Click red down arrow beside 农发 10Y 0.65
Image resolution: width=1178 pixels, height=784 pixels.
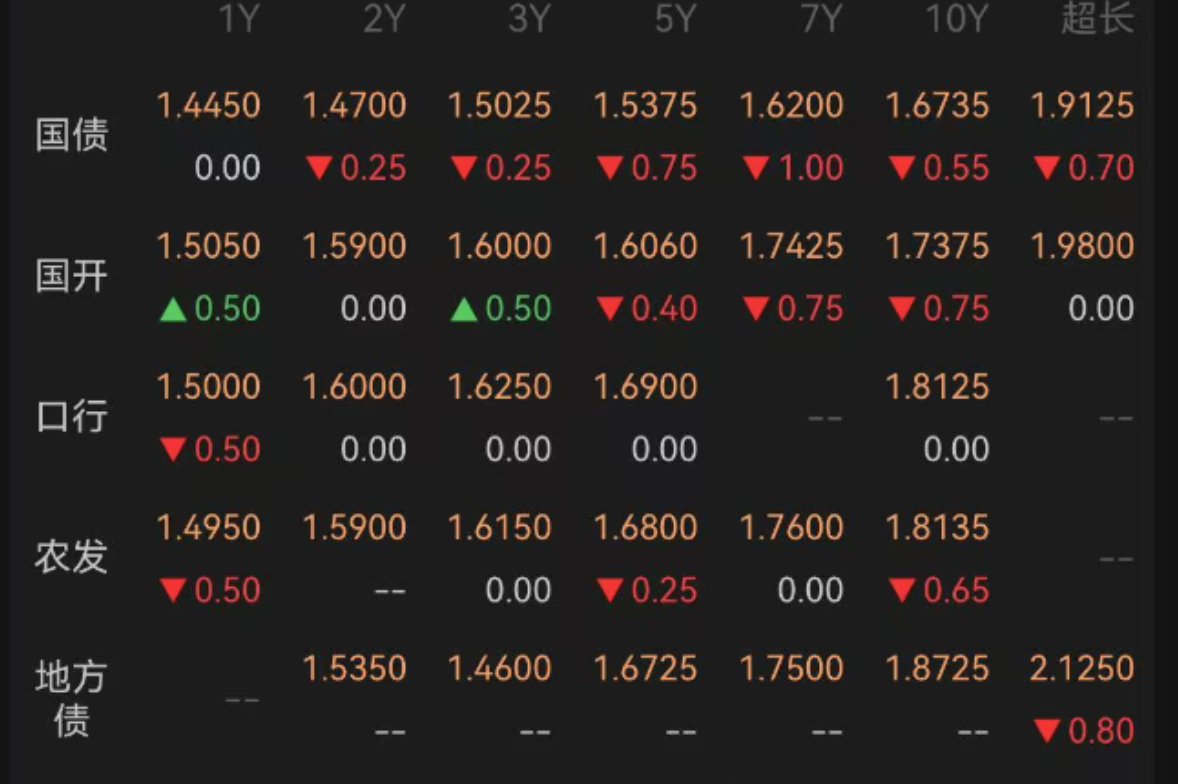(x=902, y=590)
